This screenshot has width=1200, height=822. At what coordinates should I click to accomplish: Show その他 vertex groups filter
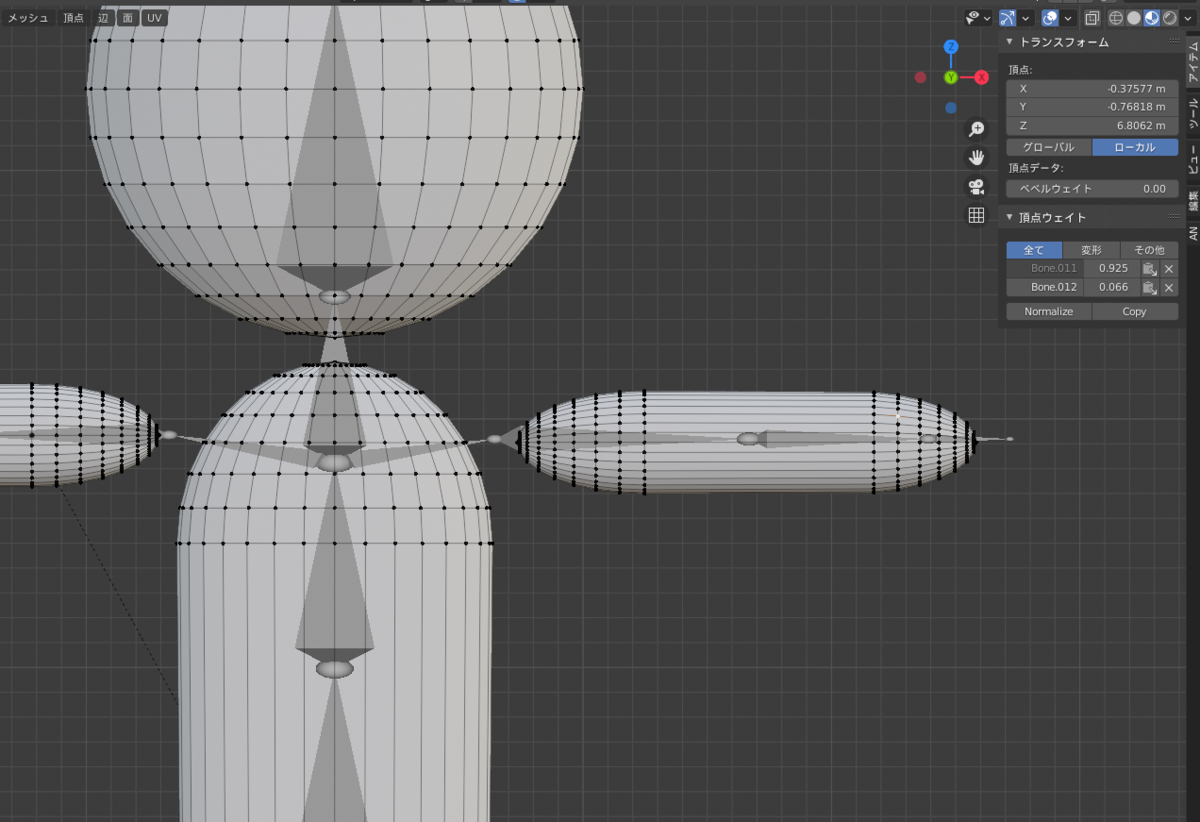pos(1149,250)
